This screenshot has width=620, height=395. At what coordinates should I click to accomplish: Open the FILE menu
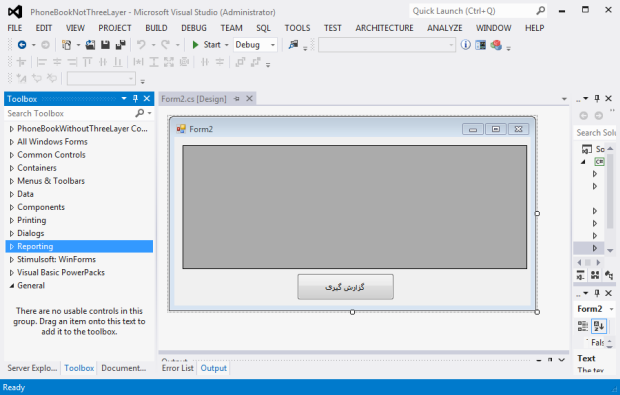coord(15,28)
